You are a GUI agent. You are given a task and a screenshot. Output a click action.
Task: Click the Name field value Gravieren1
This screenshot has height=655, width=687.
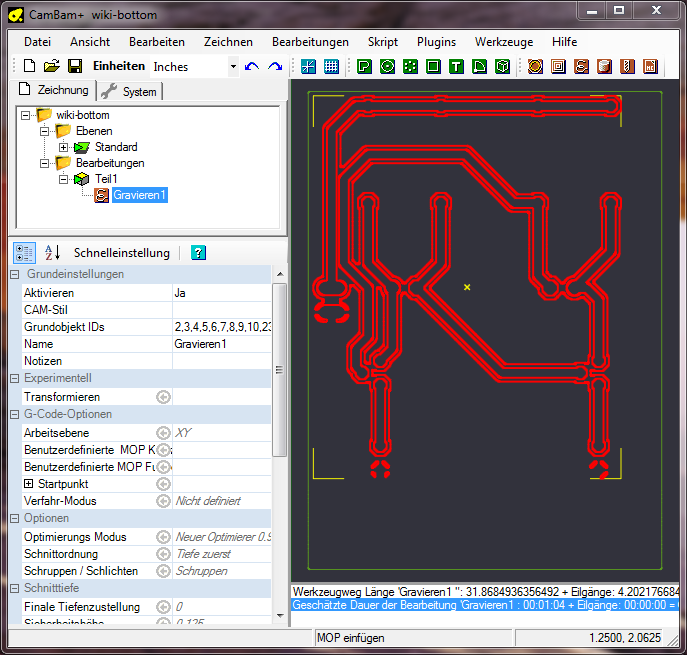200,343
